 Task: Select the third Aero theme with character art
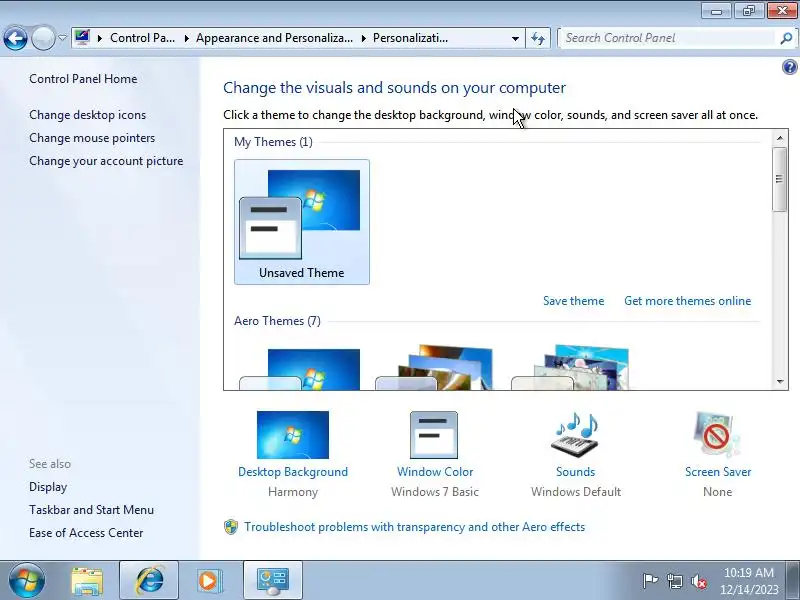(x=570, y=367)
